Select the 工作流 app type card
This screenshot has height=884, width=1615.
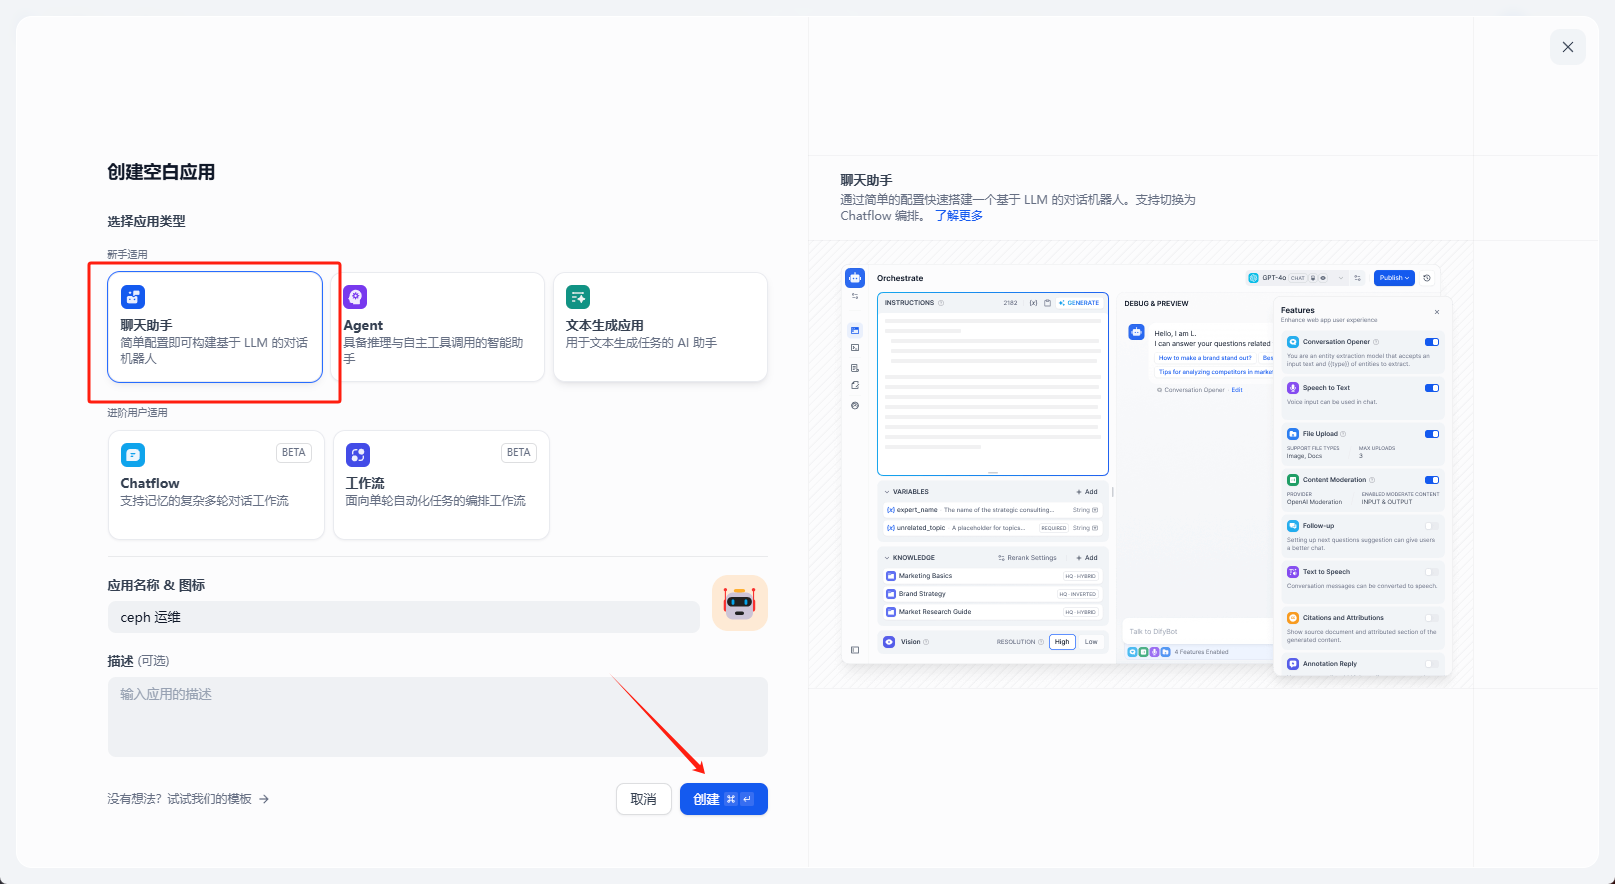click(x=441, y=485)
